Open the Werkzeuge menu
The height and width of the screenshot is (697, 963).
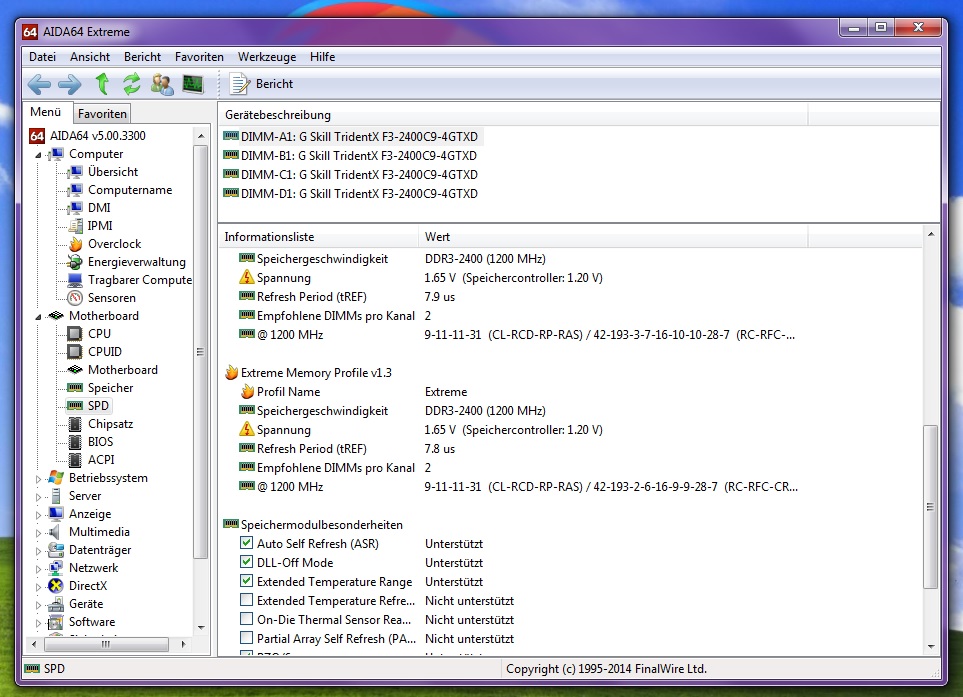267,56
